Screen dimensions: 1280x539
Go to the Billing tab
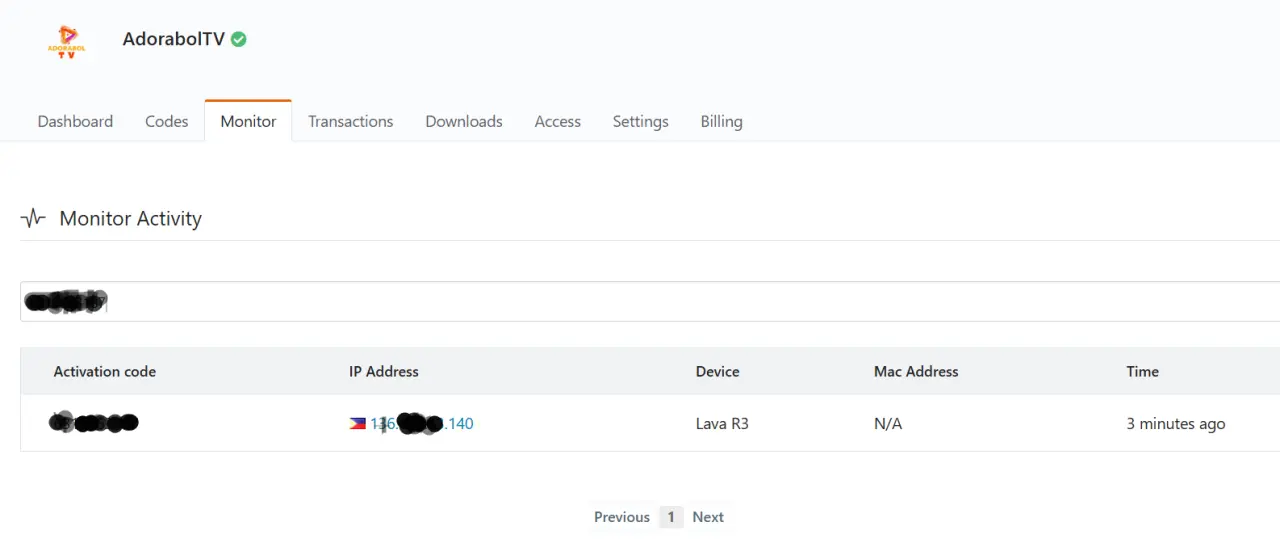pos(721,121)
